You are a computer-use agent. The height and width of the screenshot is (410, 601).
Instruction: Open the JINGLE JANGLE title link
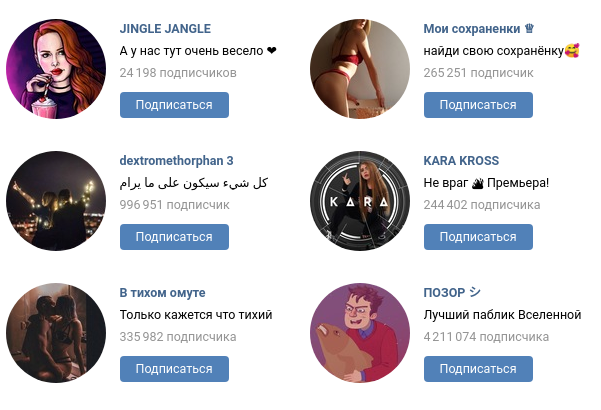coord(165,29)
